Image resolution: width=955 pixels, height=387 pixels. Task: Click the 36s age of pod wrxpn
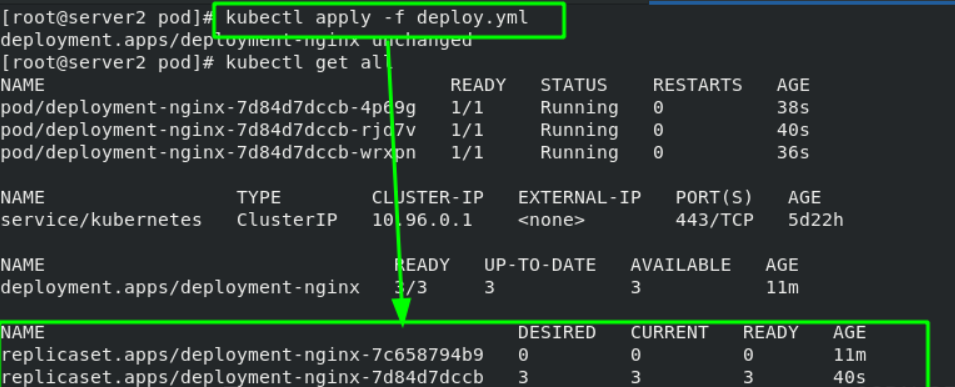click(793, 153)
